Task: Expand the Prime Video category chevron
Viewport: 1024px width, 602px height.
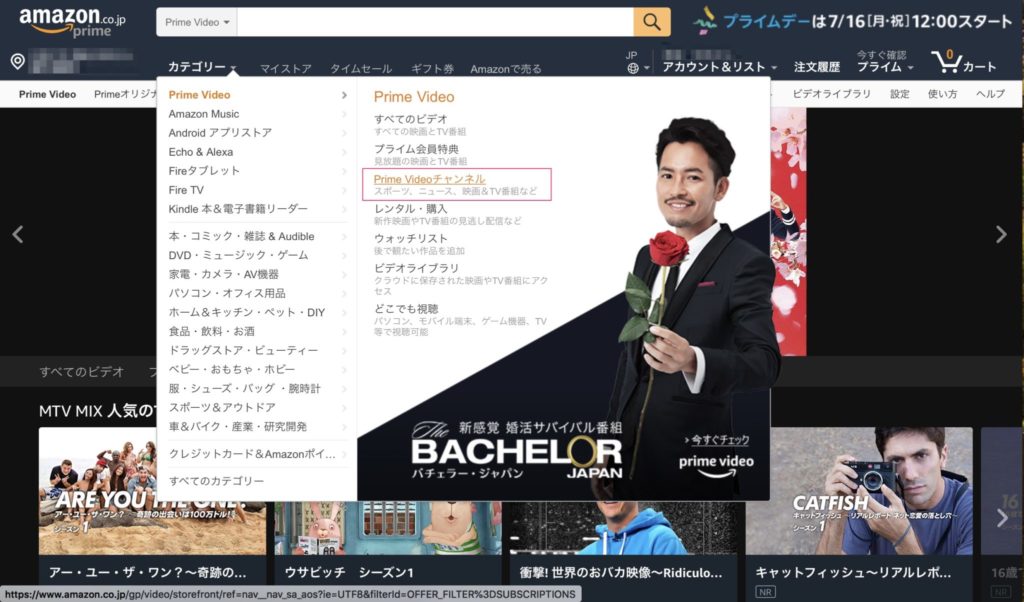Action: click(344, 95)
